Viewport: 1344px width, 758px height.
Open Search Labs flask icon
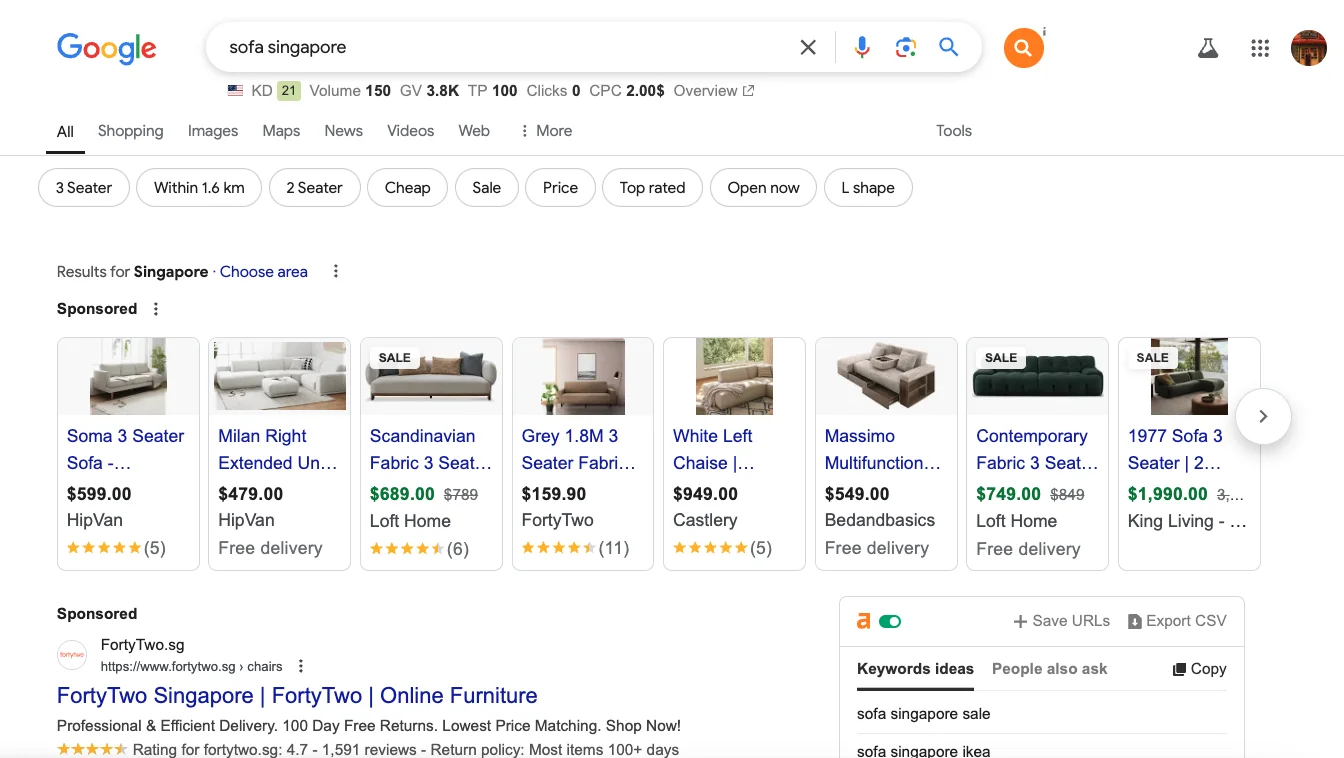click(1208, 48)
